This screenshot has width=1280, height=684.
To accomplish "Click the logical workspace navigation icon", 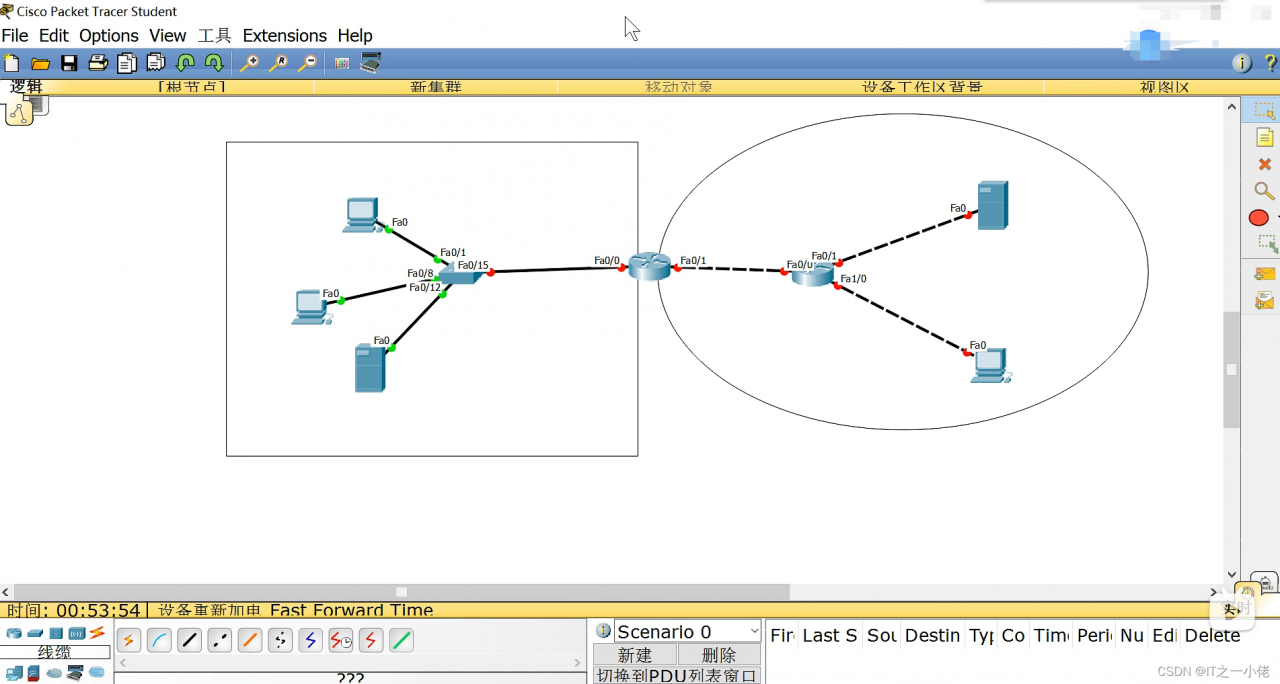I will (19, 113).
